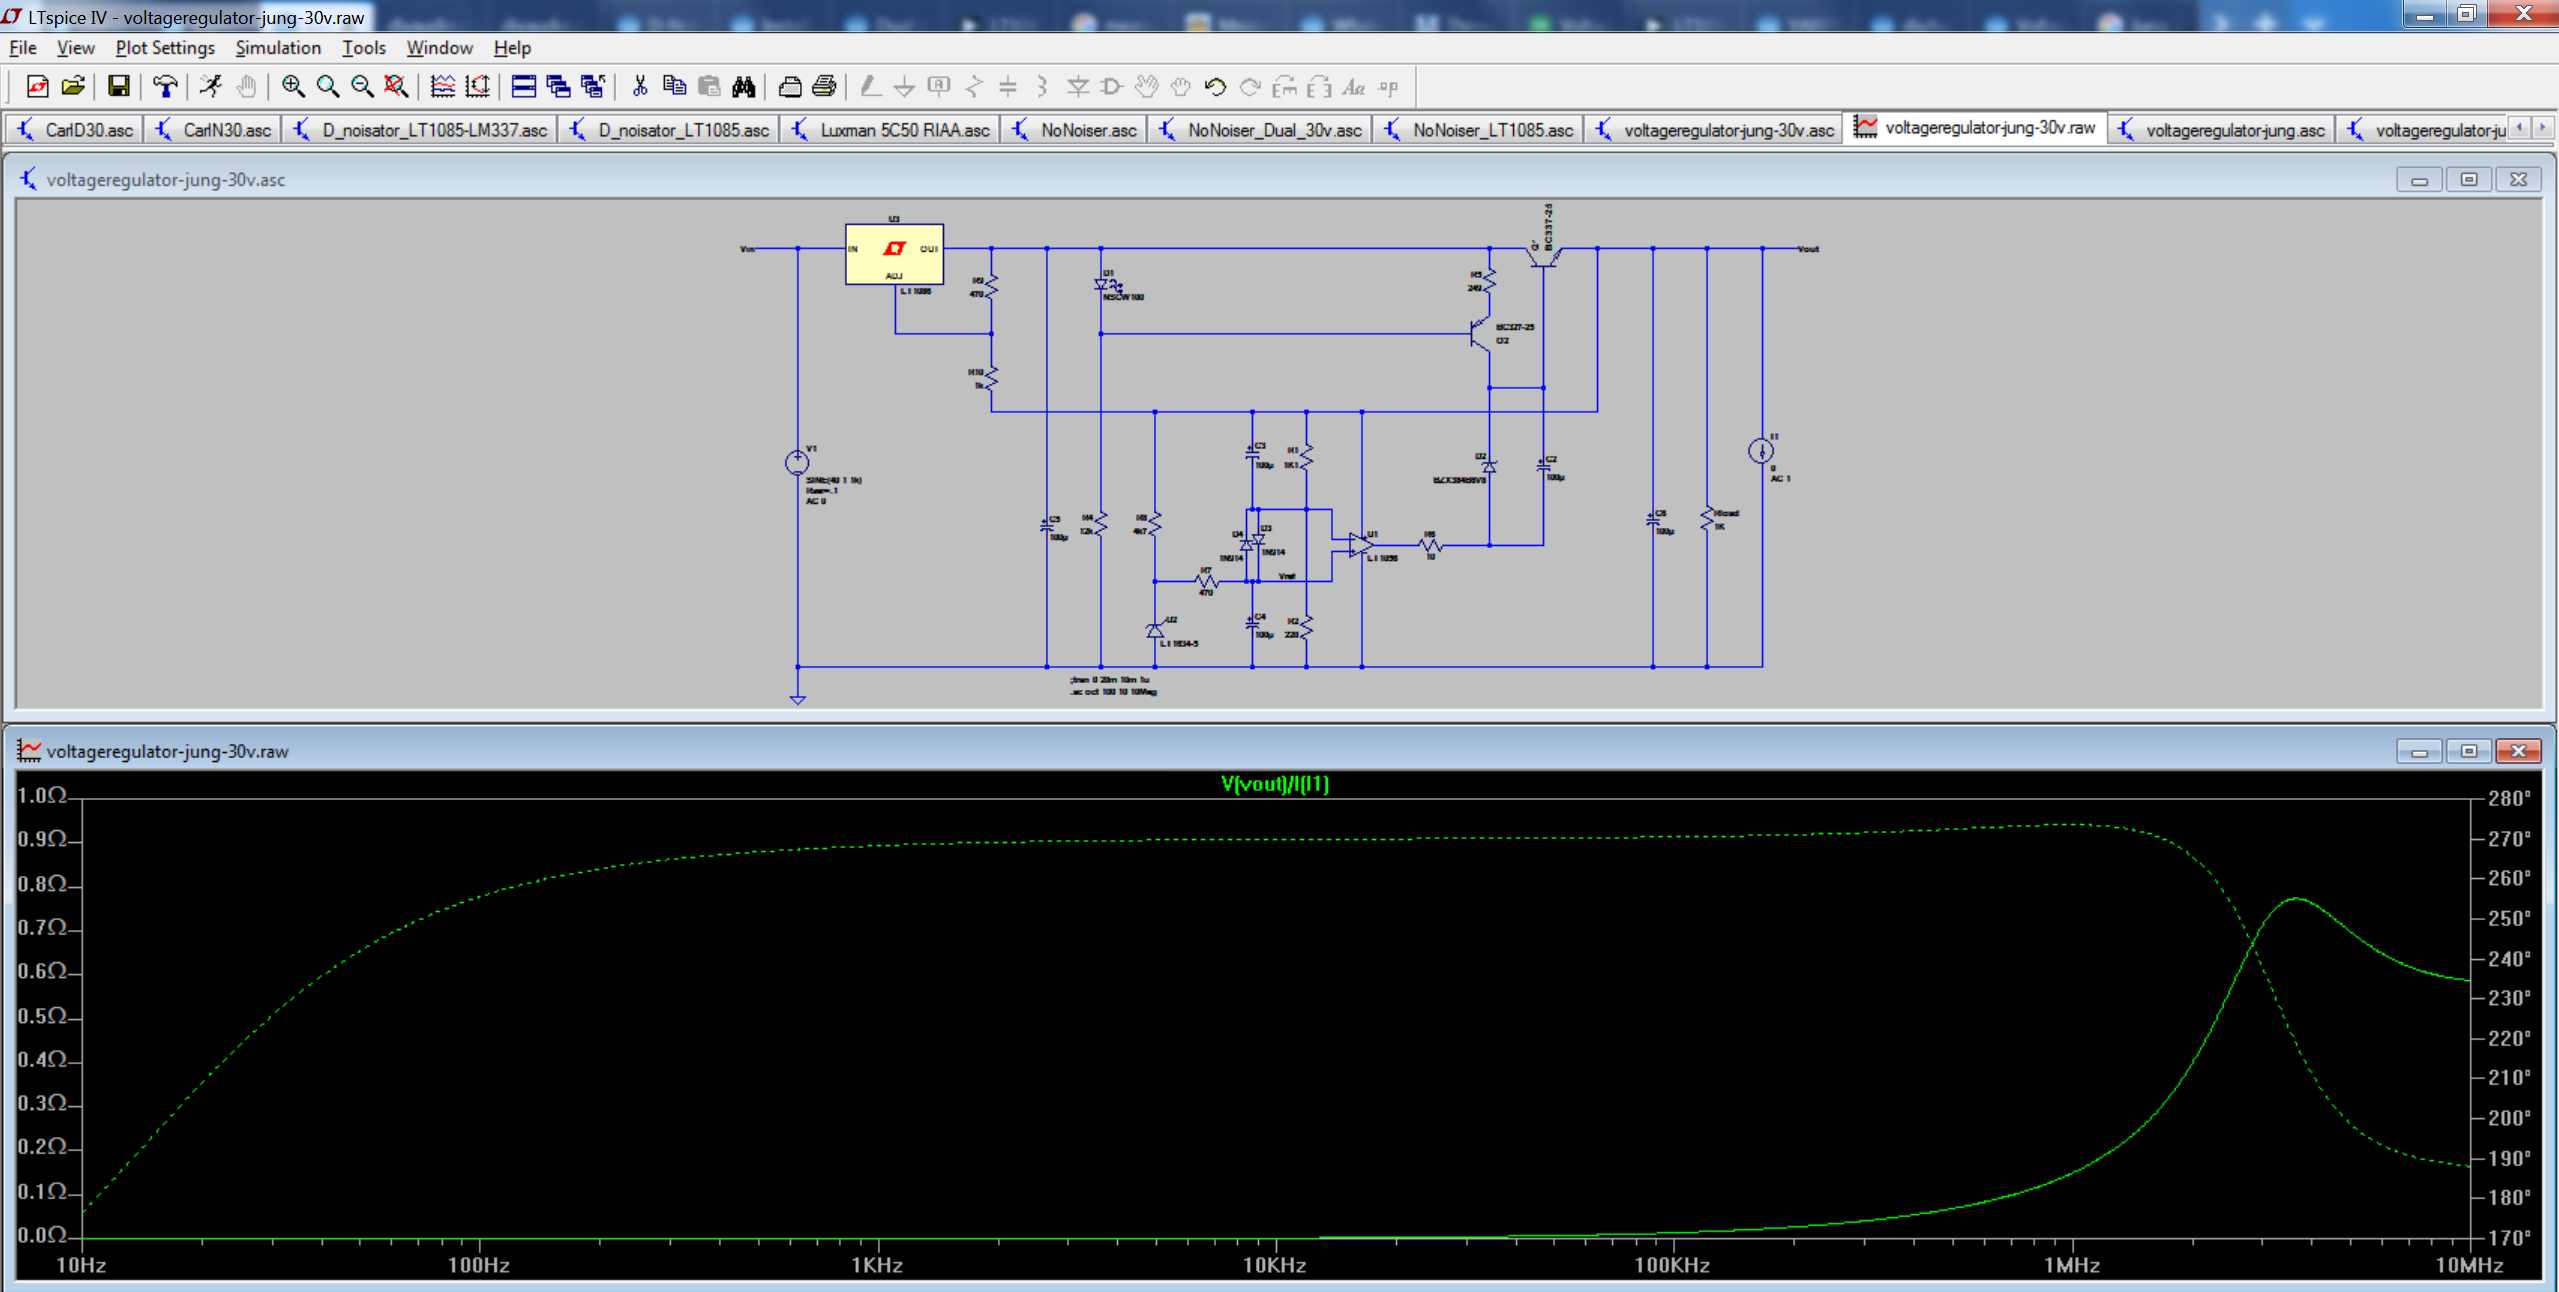The height and width of the screenshot is (1292, 2559).
Task: Click the Draw Wire pencil icon
Action: (x=870, y=87)
